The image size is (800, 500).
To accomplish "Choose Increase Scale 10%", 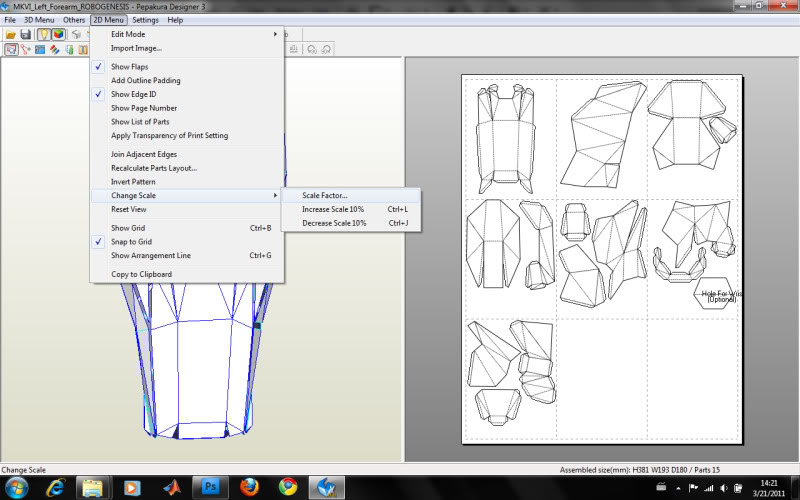I will pos(333,209).
